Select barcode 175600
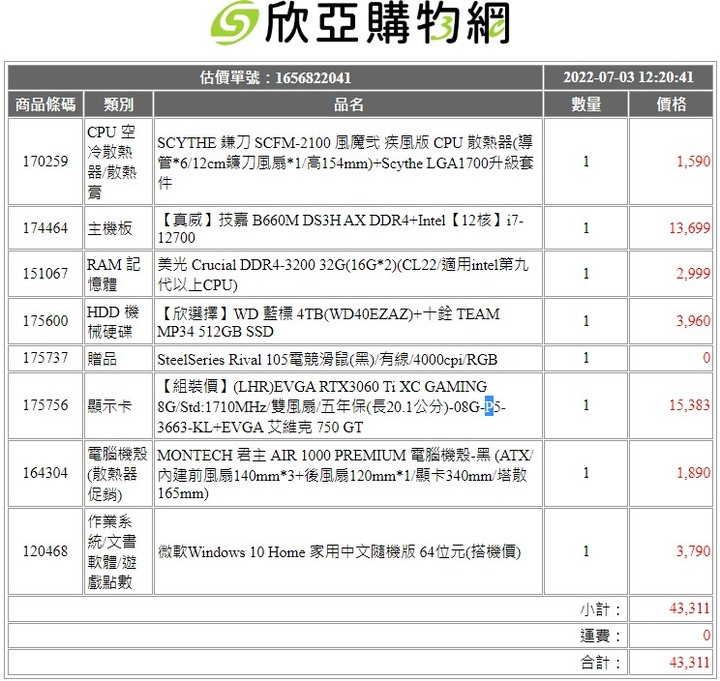 coord(45,321)
